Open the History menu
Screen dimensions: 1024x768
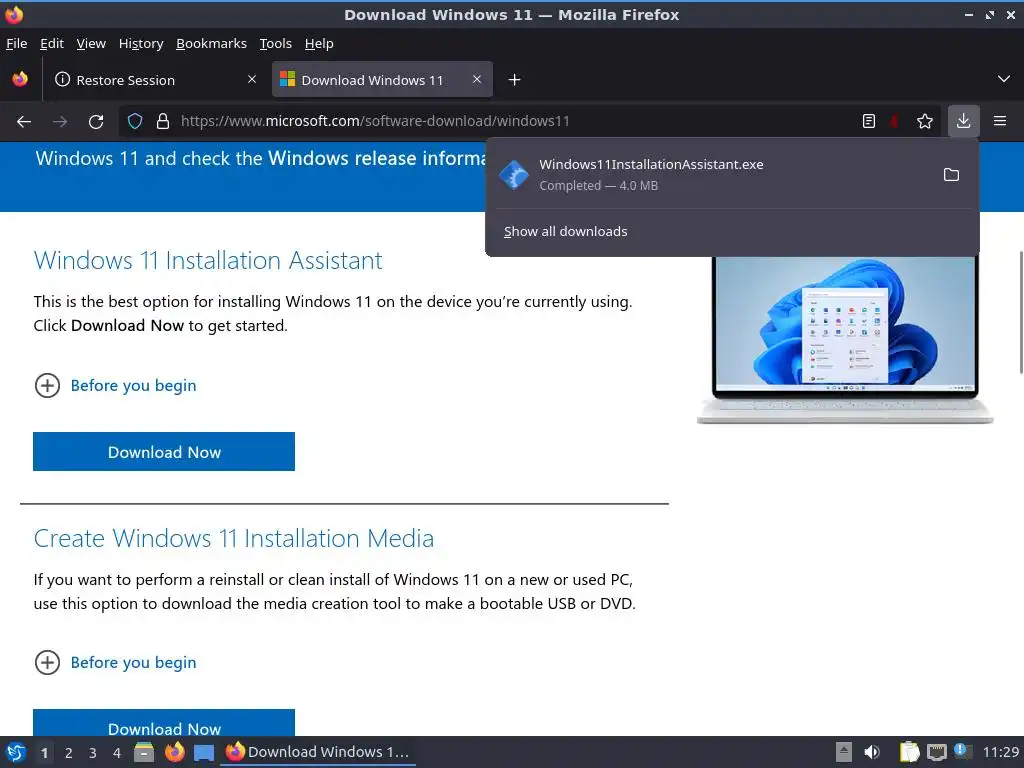[x=141, y=44]
